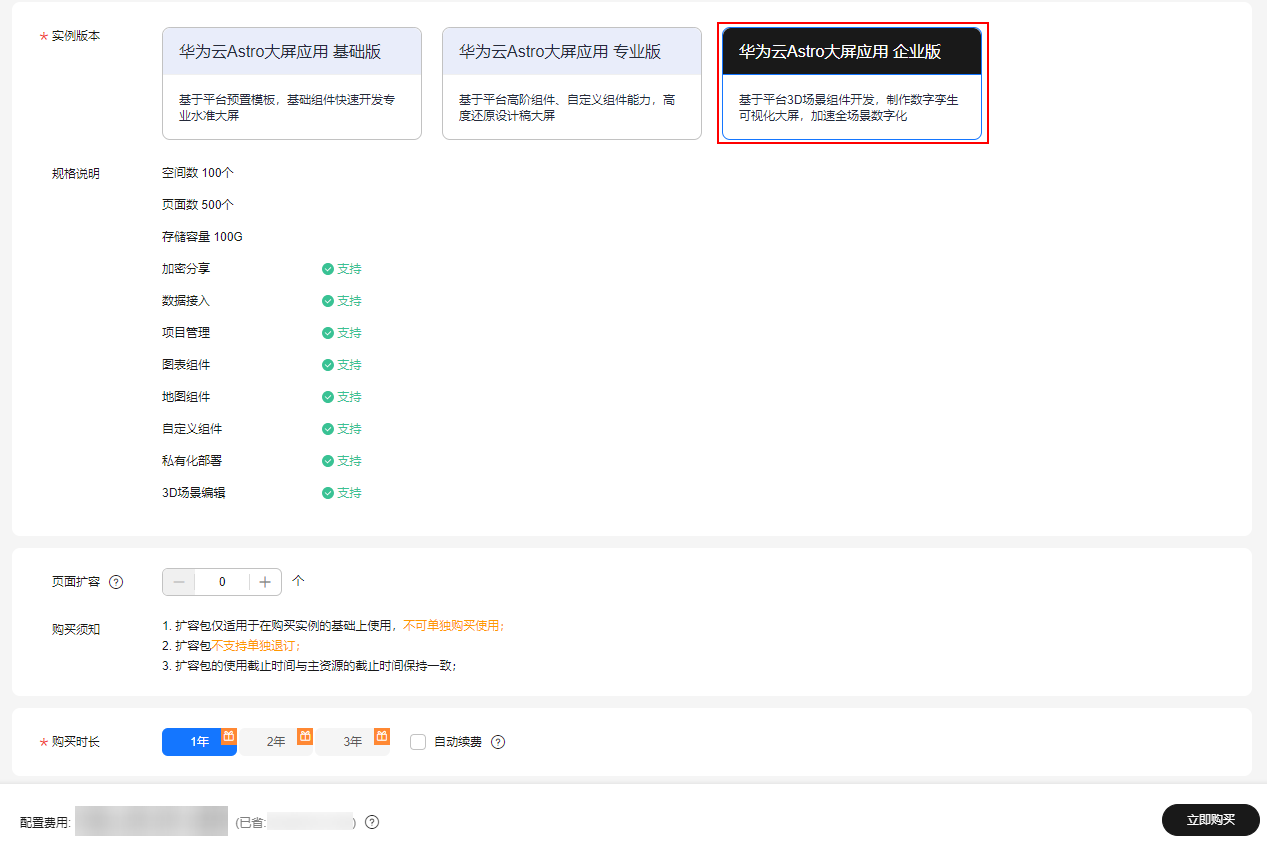Click the 立即购买 button
Viewport: 1267px width, 844px height.
click(1211, 820)
